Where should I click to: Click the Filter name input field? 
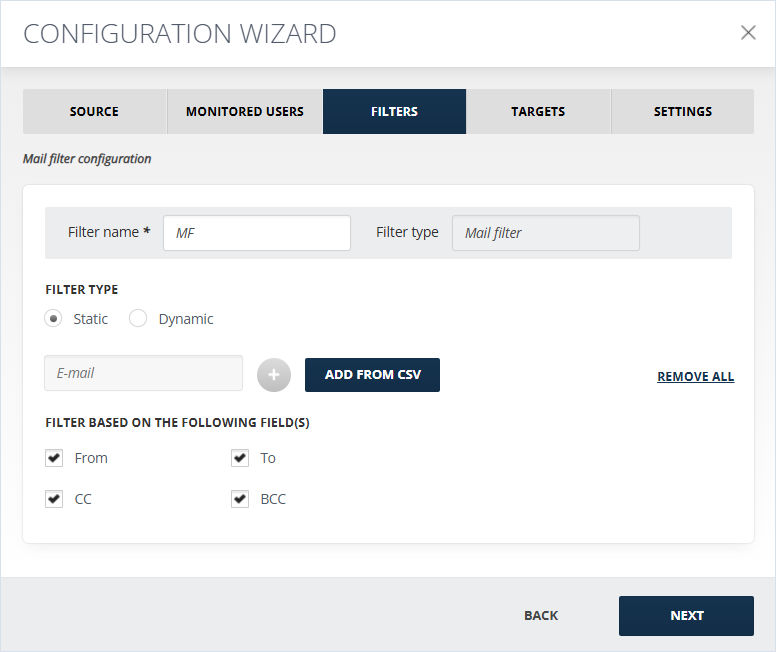[257, 233]
